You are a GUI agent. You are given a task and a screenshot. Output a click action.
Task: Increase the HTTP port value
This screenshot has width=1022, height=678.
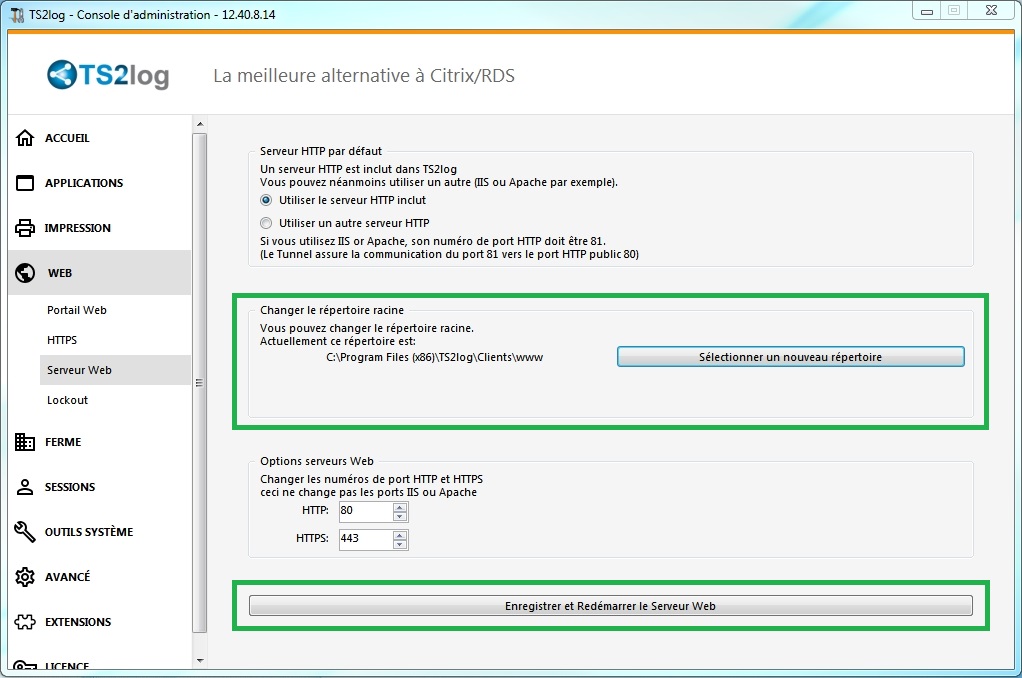[x=400, y=507]
